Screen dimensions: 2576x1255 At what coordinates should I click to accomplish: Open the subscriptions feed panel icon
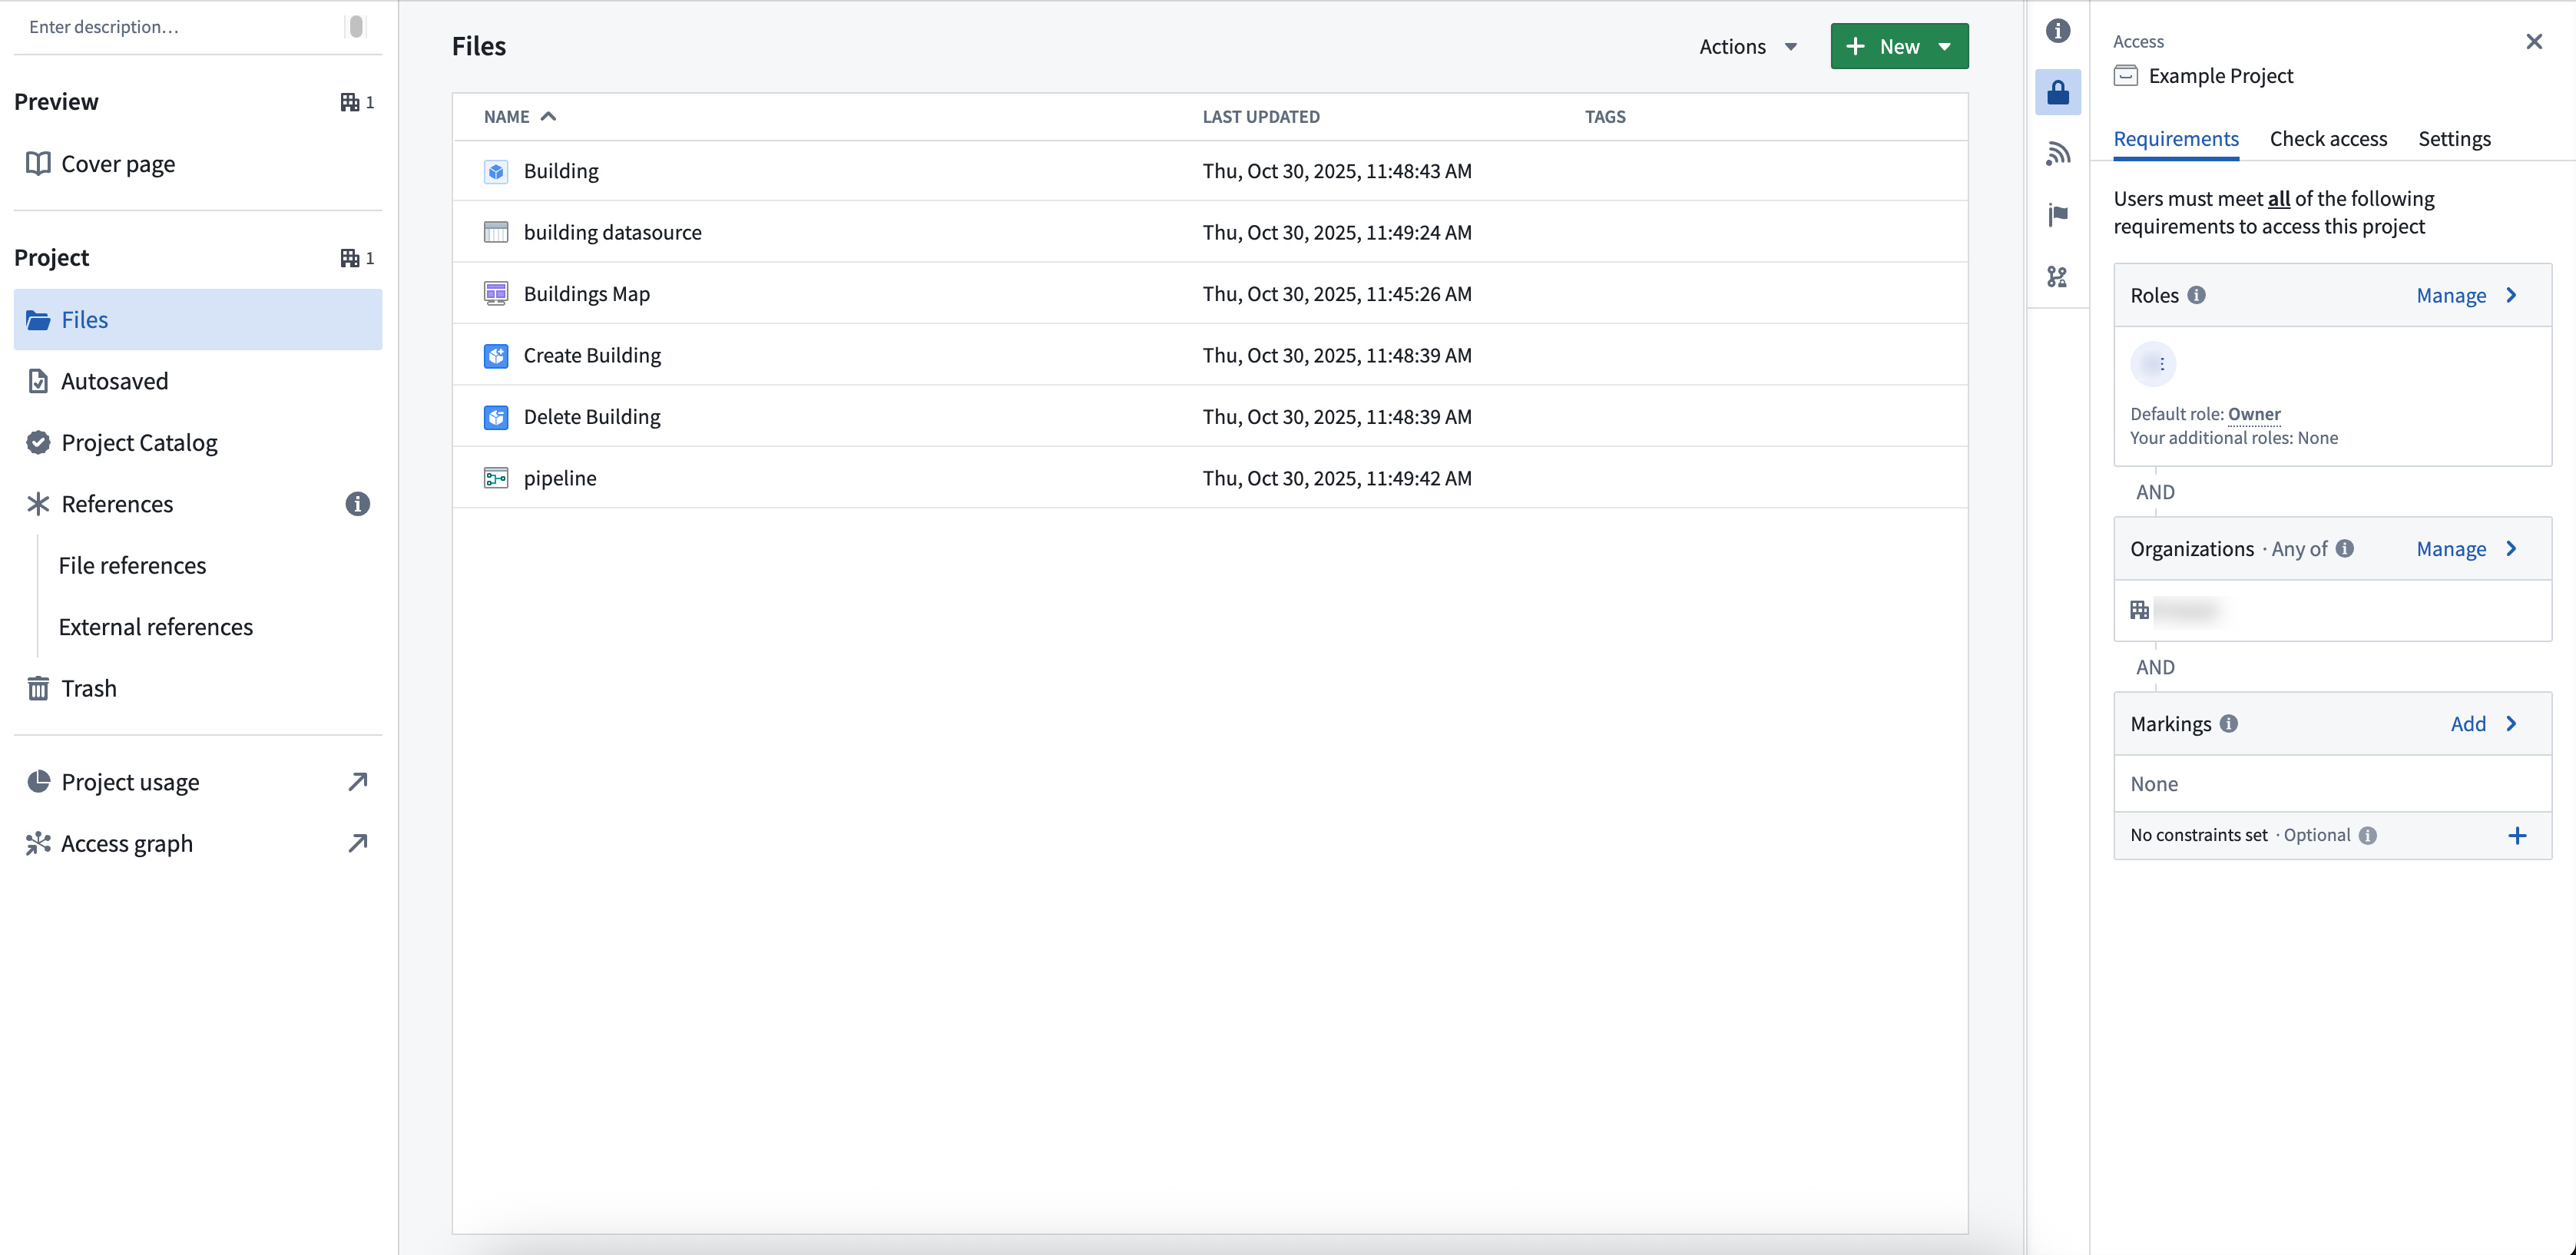pos(2058,153)
